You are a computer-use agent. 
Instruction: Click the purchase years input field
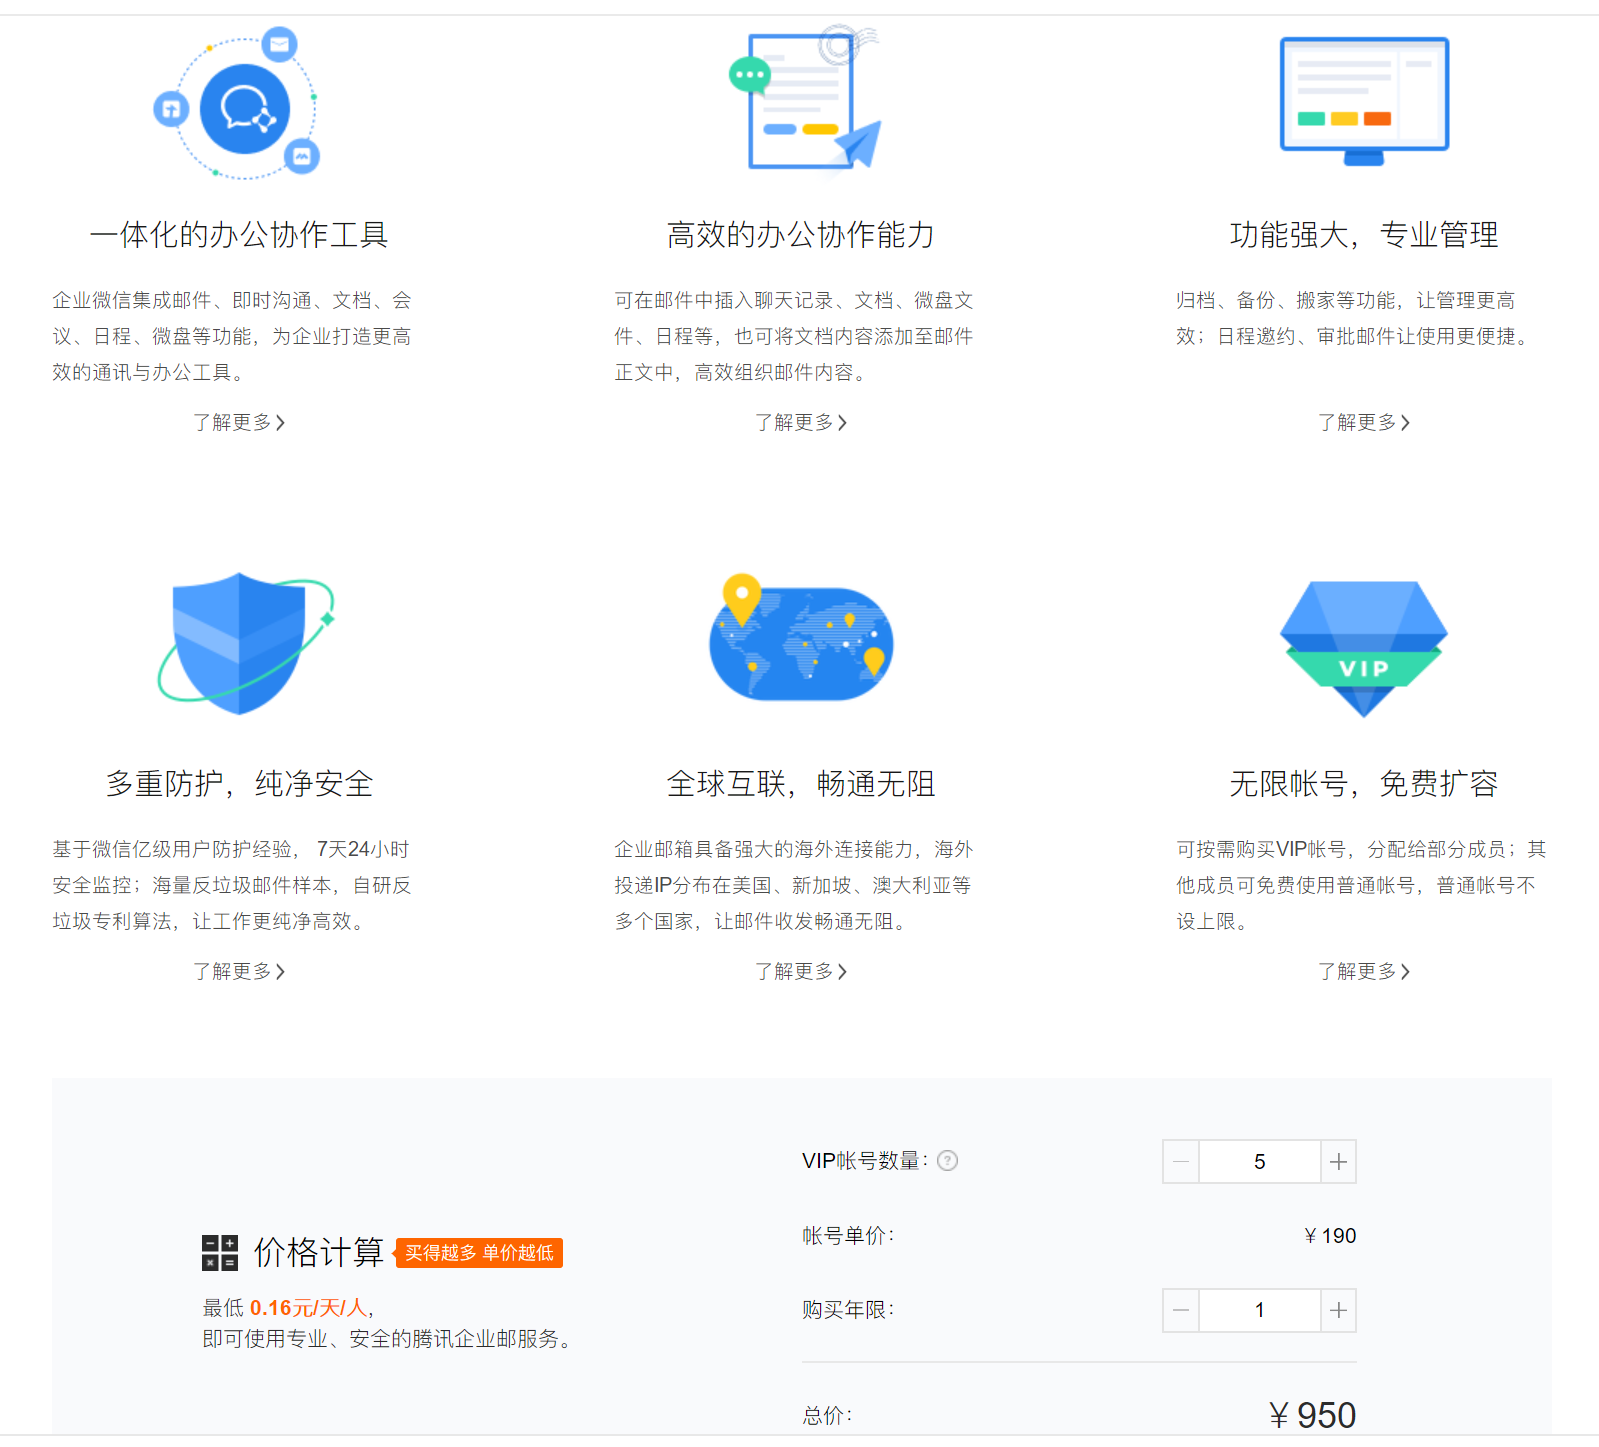click(1259, 1310)
